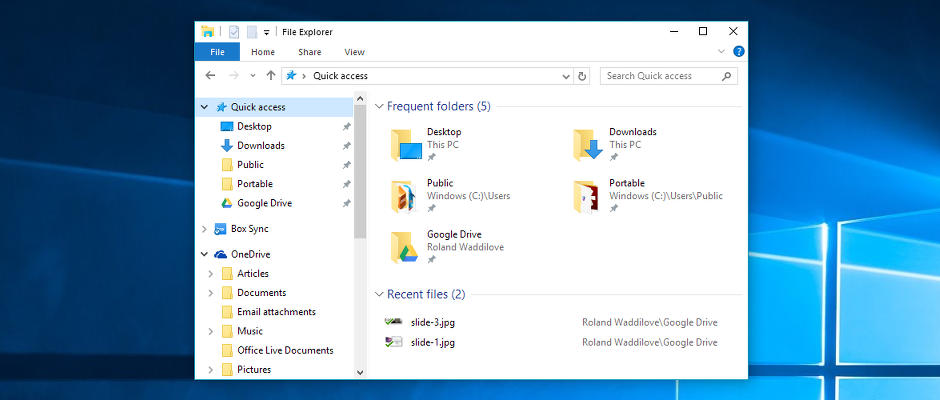Click the Music folder in tree
940x400 pixels.
pyautogui.click(x=250, y=331)
